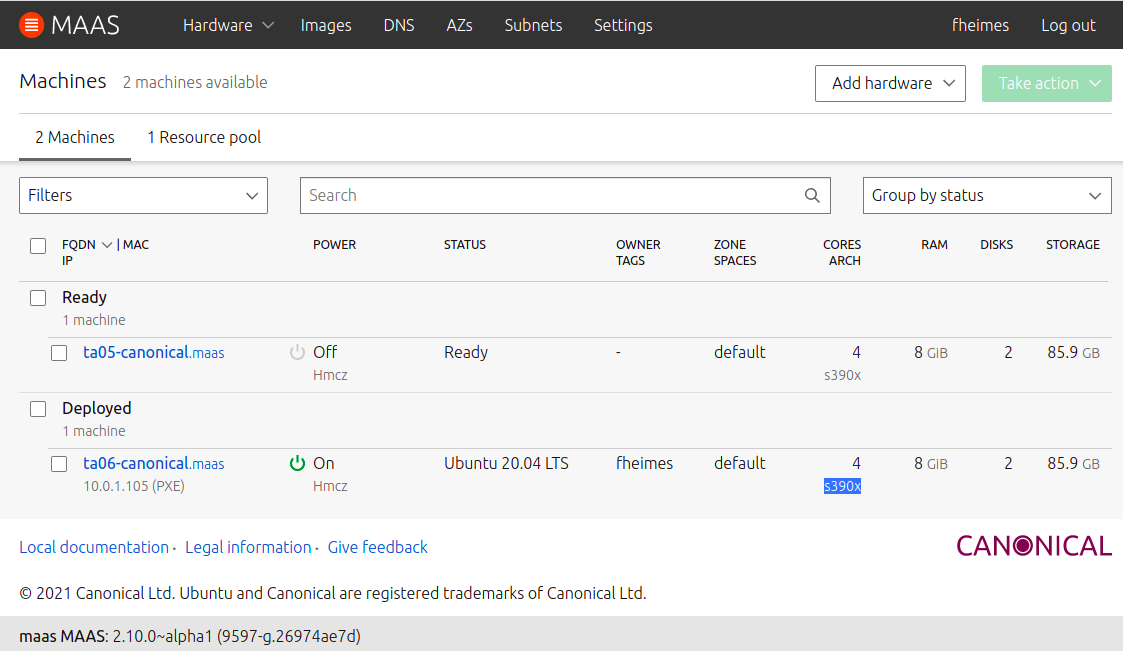The image size is (1123, 651).
Task: Sort by the STATUS column header
Action: tap(464, 245)
